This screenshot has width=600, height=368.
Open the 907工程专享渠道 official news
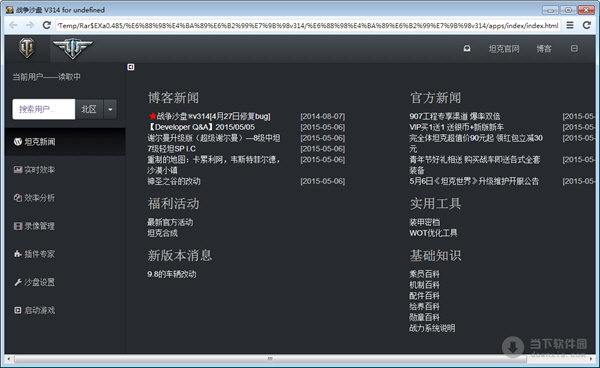coord(455,116)
